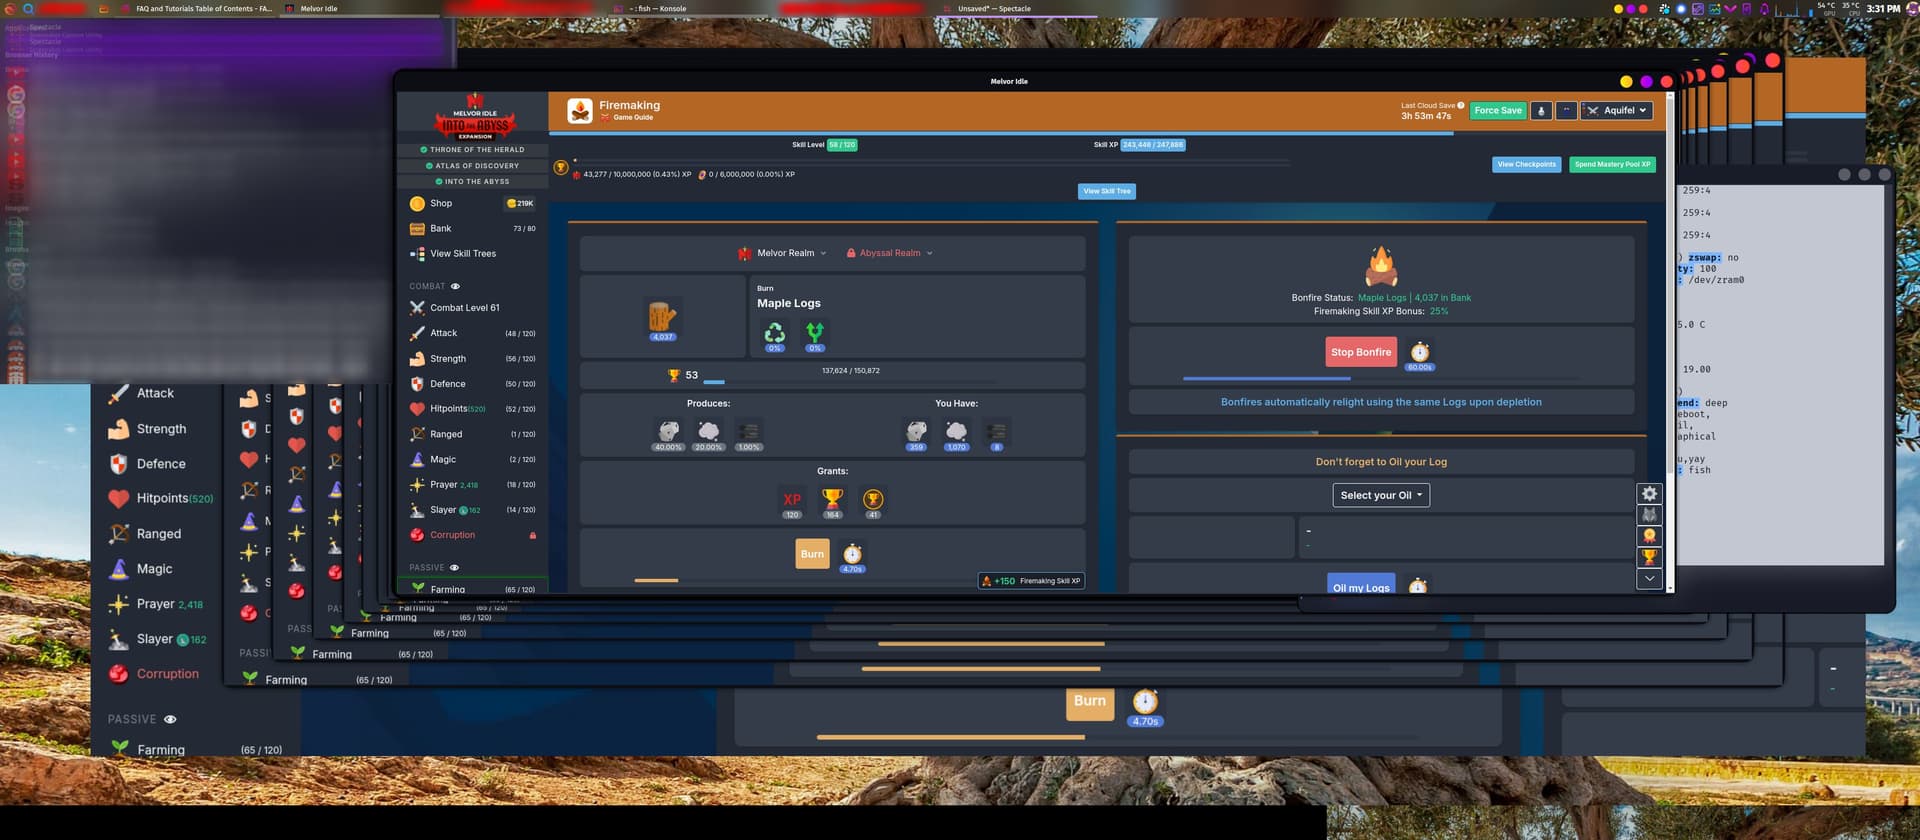Open Strength skill showing (56 / 120)
Screen dimensions: 1920x840
[x=472, y=358]
